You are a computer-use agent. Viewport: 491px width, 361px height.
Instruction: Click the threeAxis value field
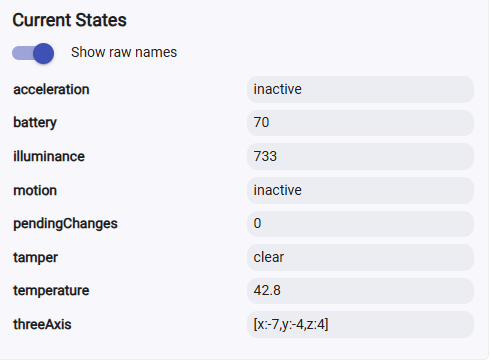360,324
